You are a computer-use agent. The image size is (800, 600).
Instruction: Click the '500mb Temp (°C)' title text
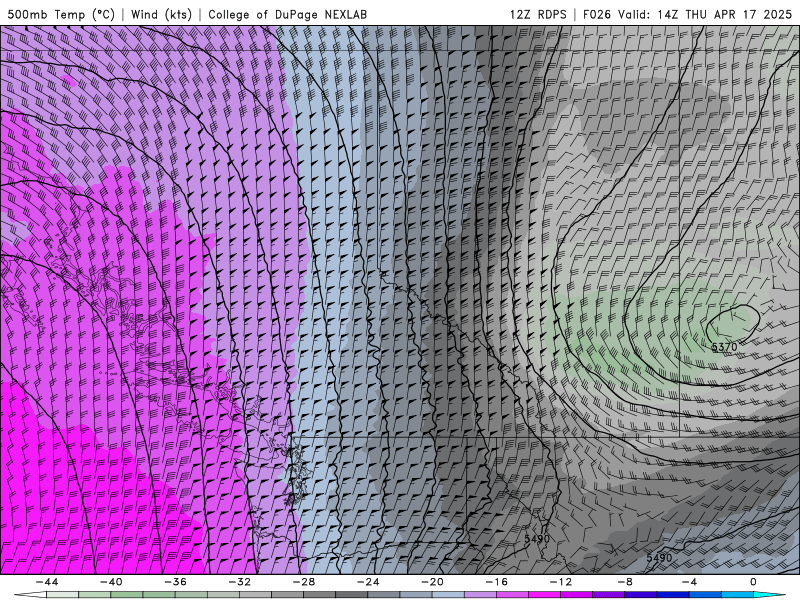pyautogui.click(x=61, y=14)
